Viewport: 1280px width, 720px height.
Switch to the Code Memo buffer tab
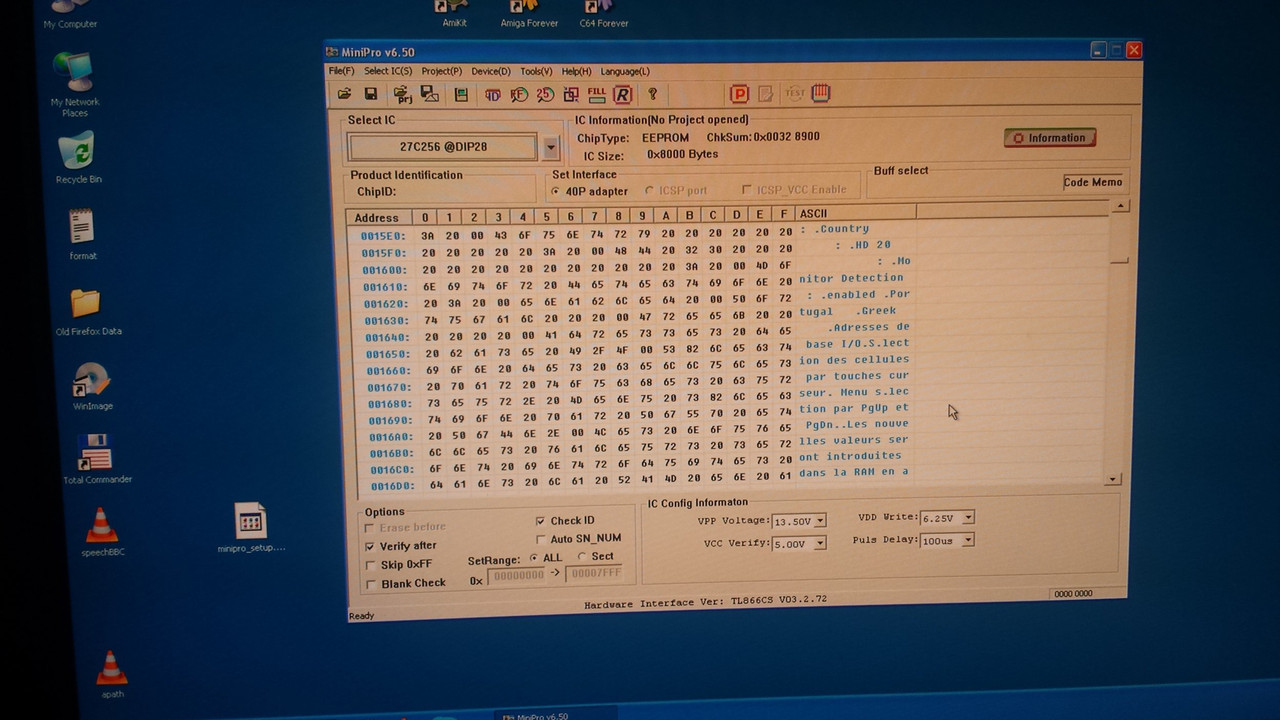[1092, 182]
